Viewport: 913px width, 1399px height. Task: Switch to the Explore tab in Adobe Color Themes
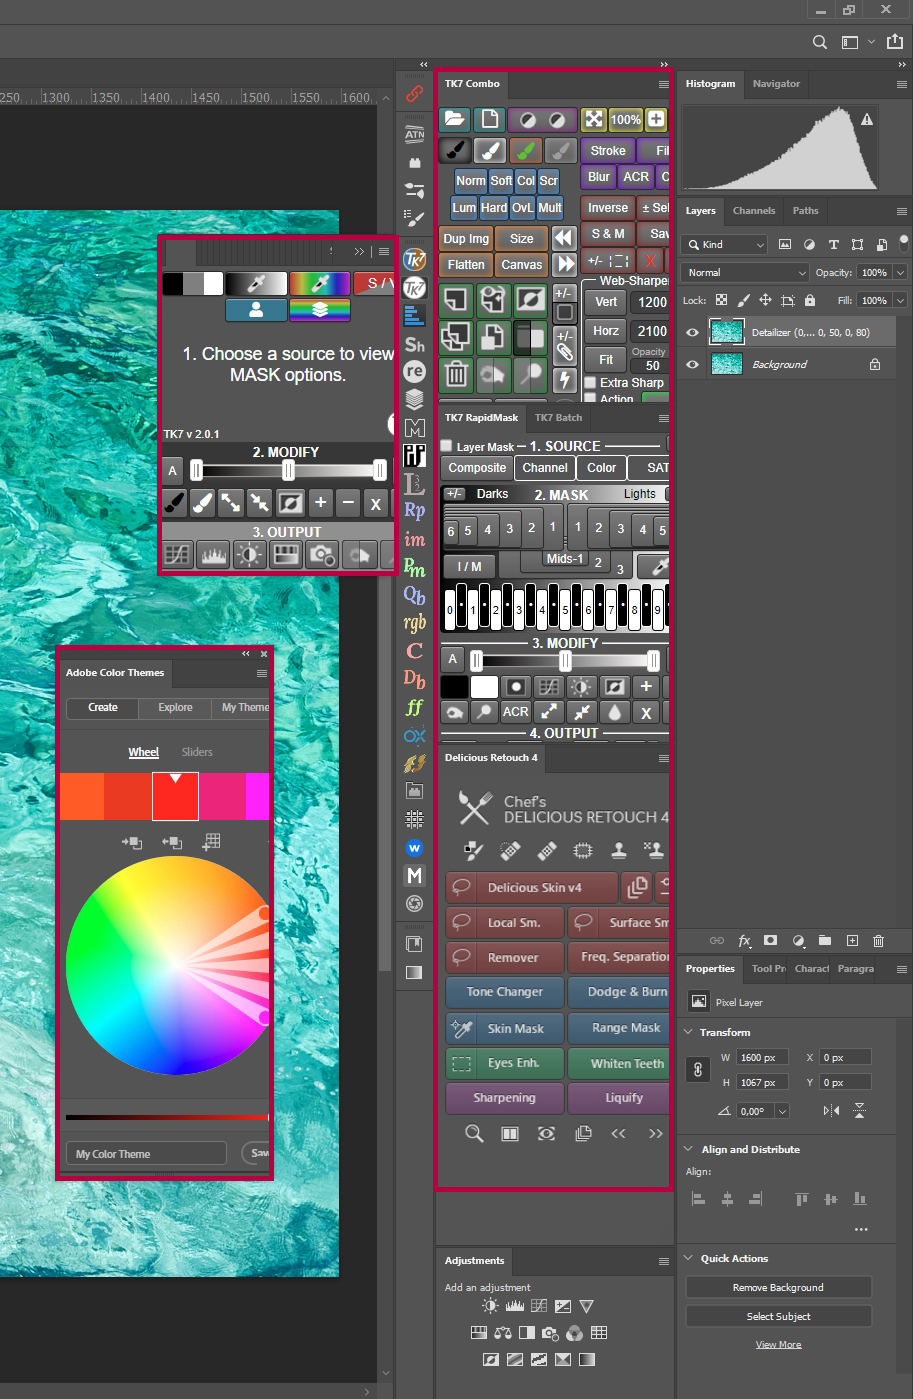175,707
